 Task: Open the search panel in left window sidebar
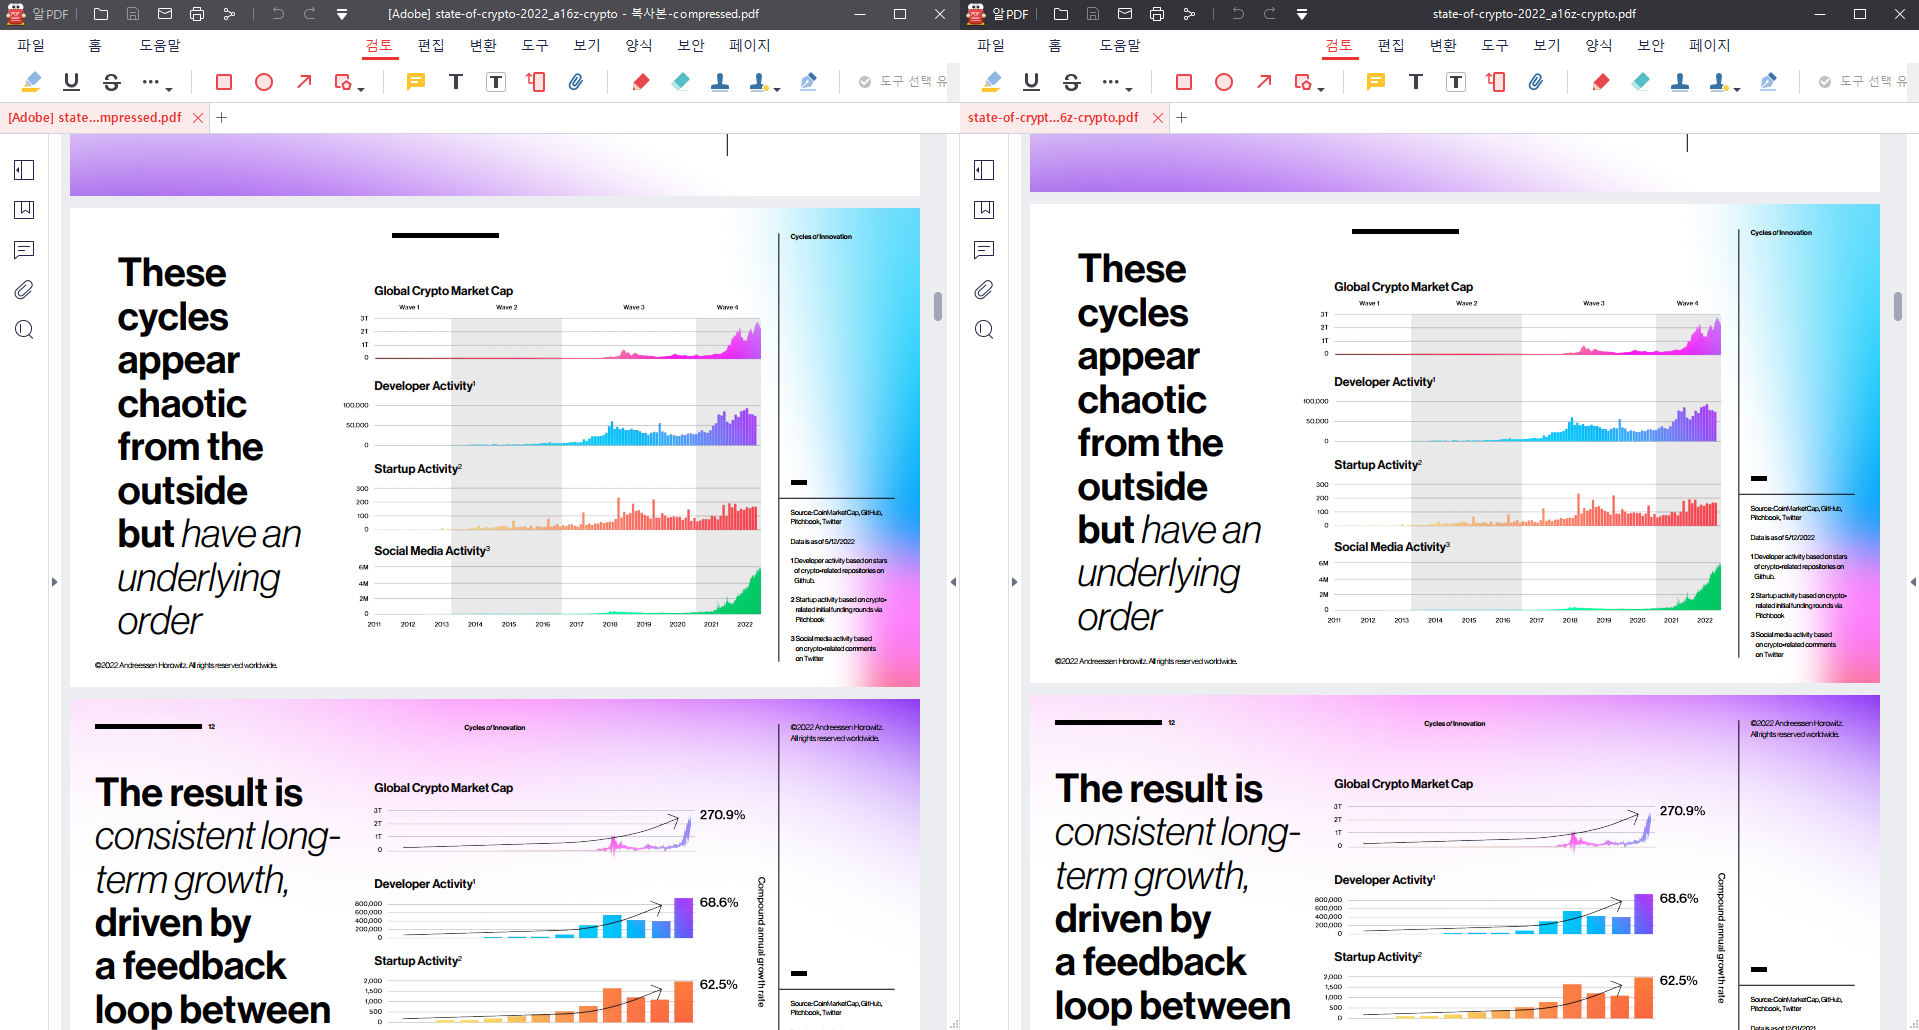[x=24, y=330]
